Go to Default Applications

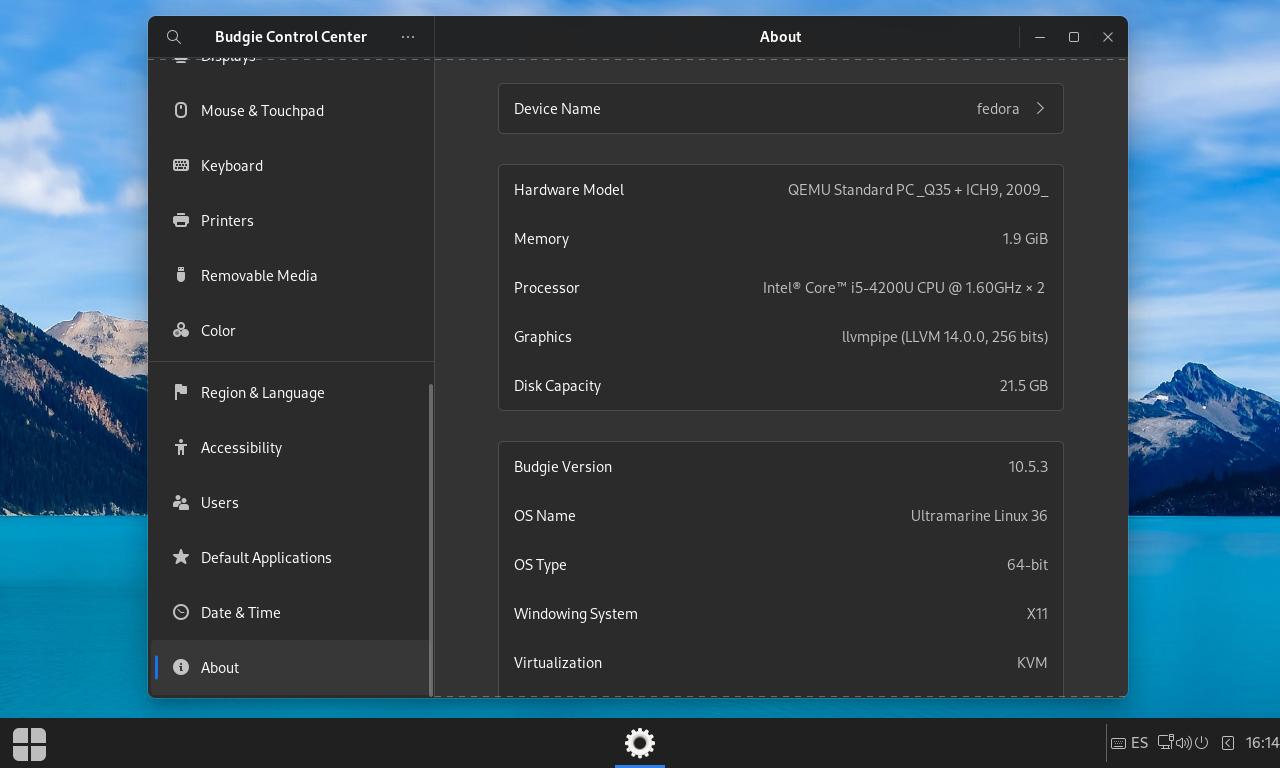[x=291, y=557]
